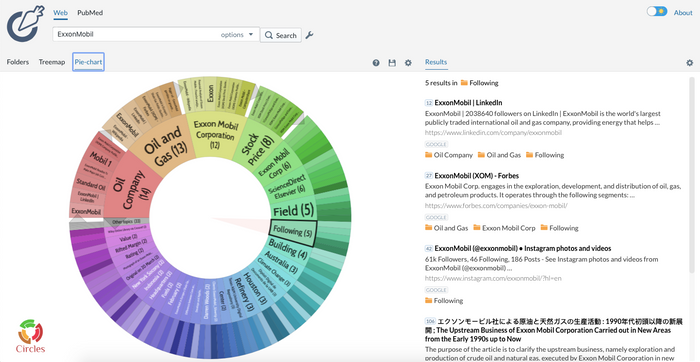Click the Search button
This screenshot has height=362, width=700.
tap(281, 35)
